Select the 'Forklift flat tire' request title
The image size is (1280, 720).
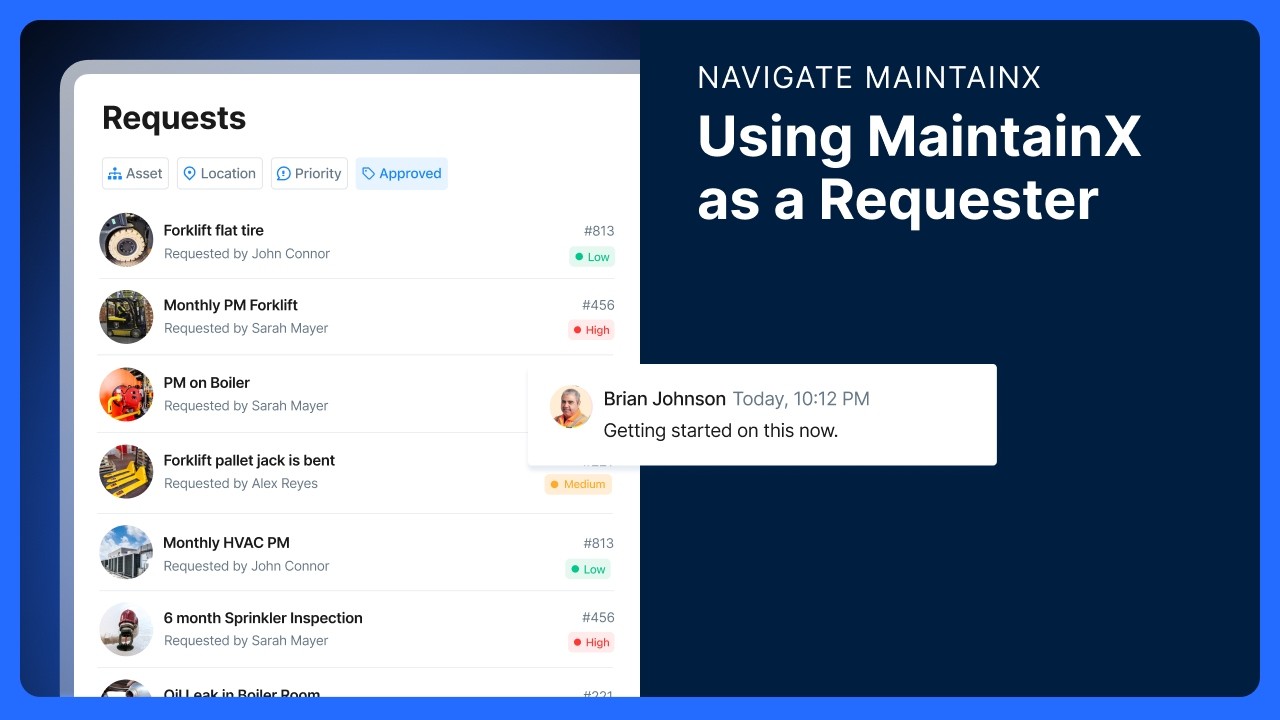tap(214, 230)
